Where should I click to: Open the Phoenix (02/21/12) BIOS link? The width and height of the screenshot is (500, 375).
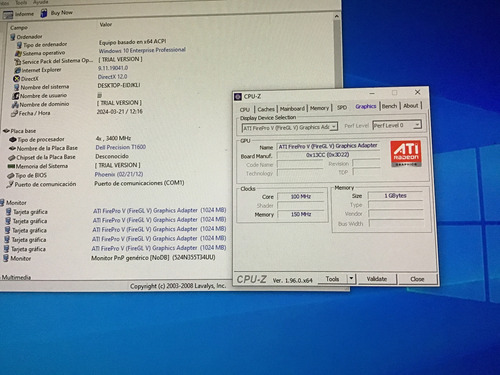pyautogui.click(x=119, y=174)
